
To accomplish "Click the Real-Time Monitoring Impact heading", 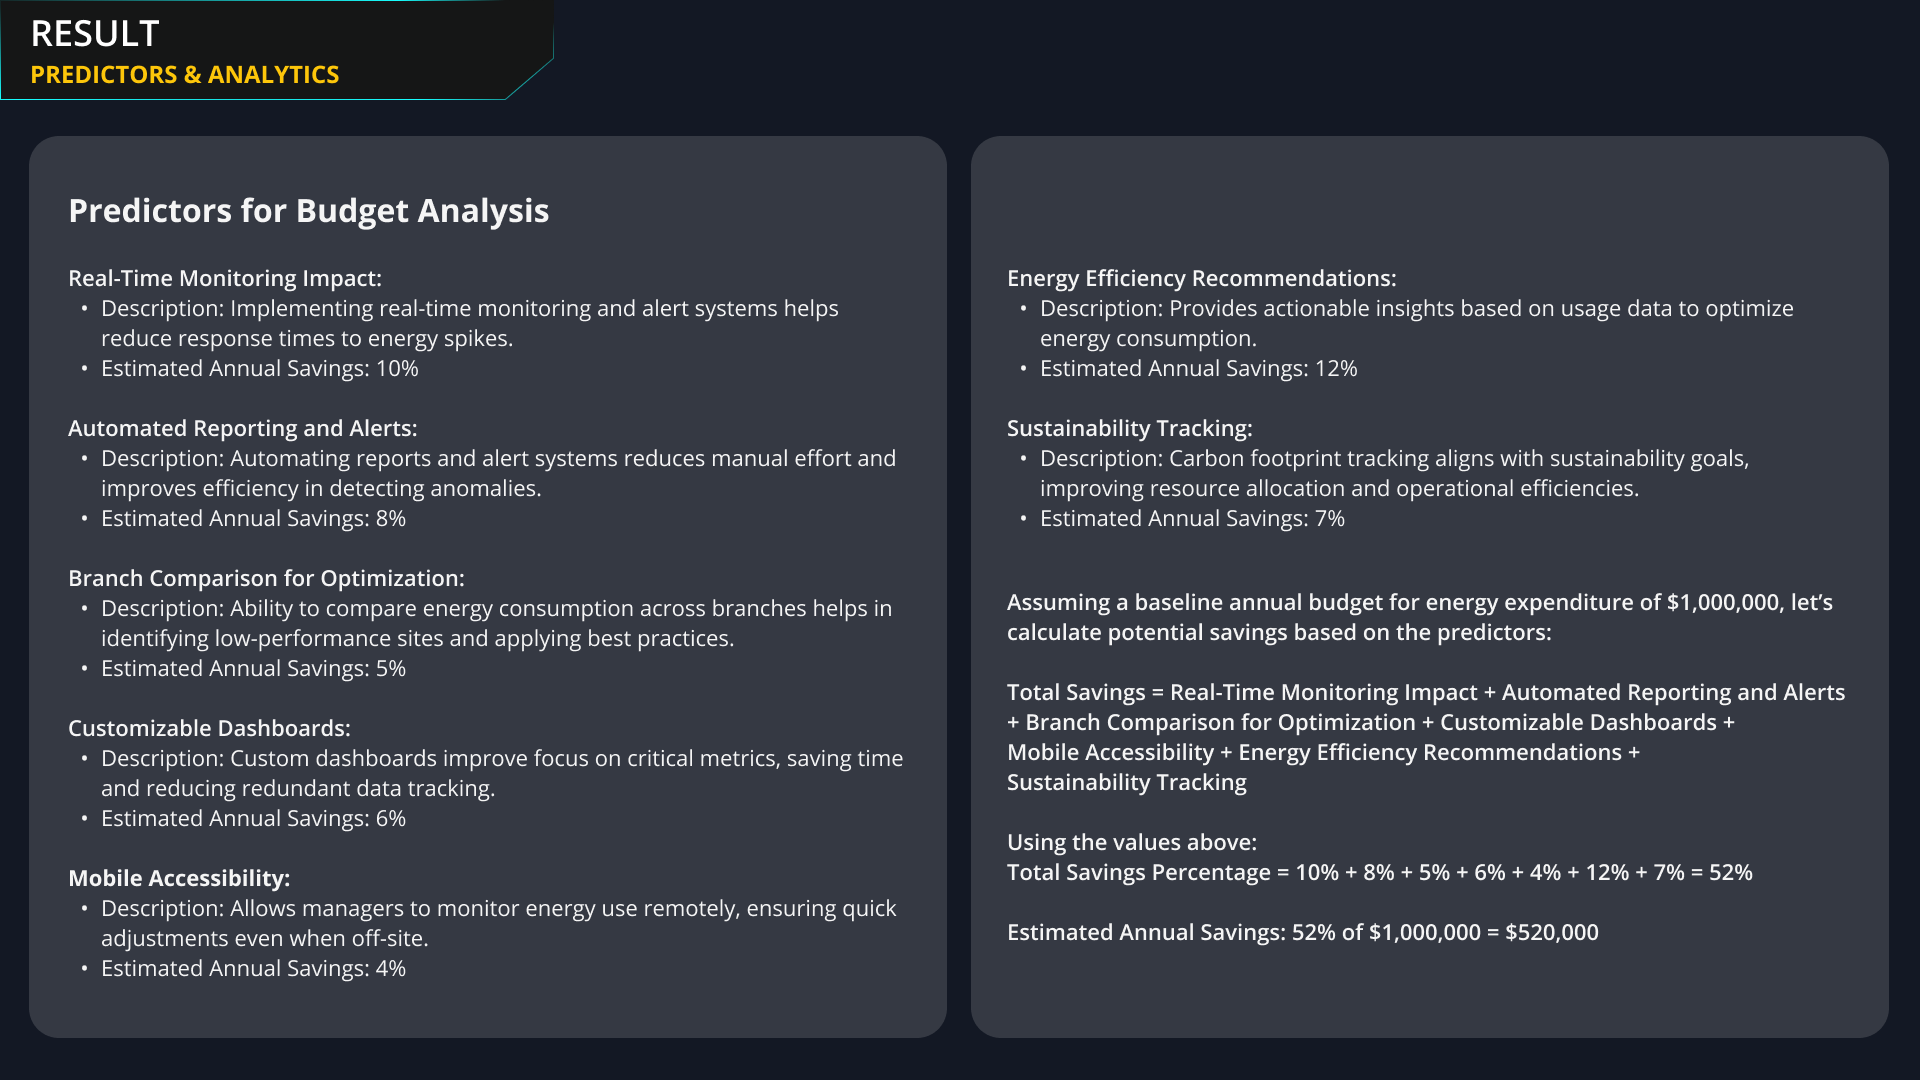I will (x=225, y=278).
